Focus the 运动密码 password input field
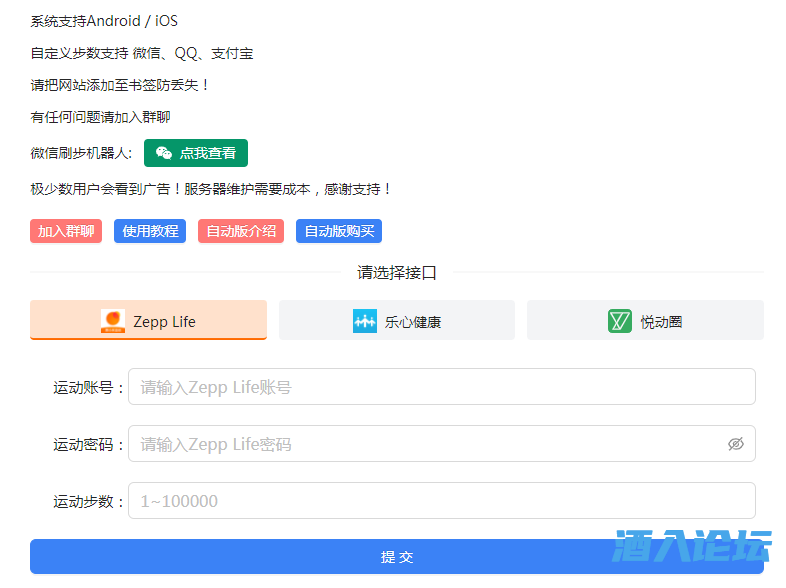 click(x=425, y=444)
